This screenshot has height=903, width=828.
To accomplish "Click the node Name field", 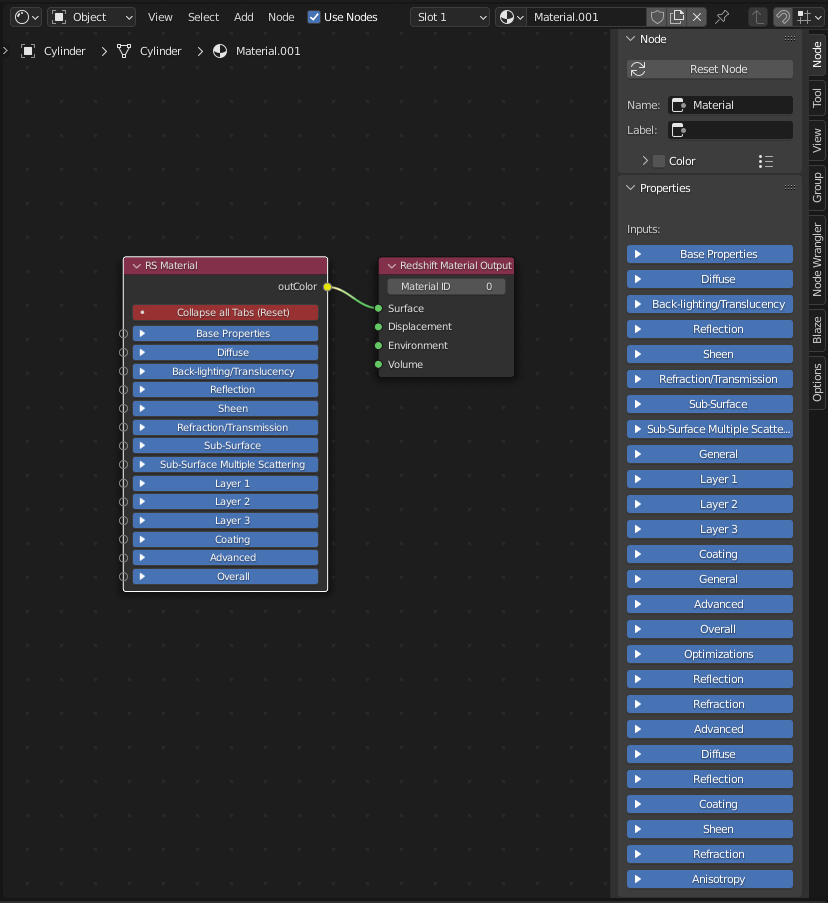I will pyautogui.click(x=731, y=105).
